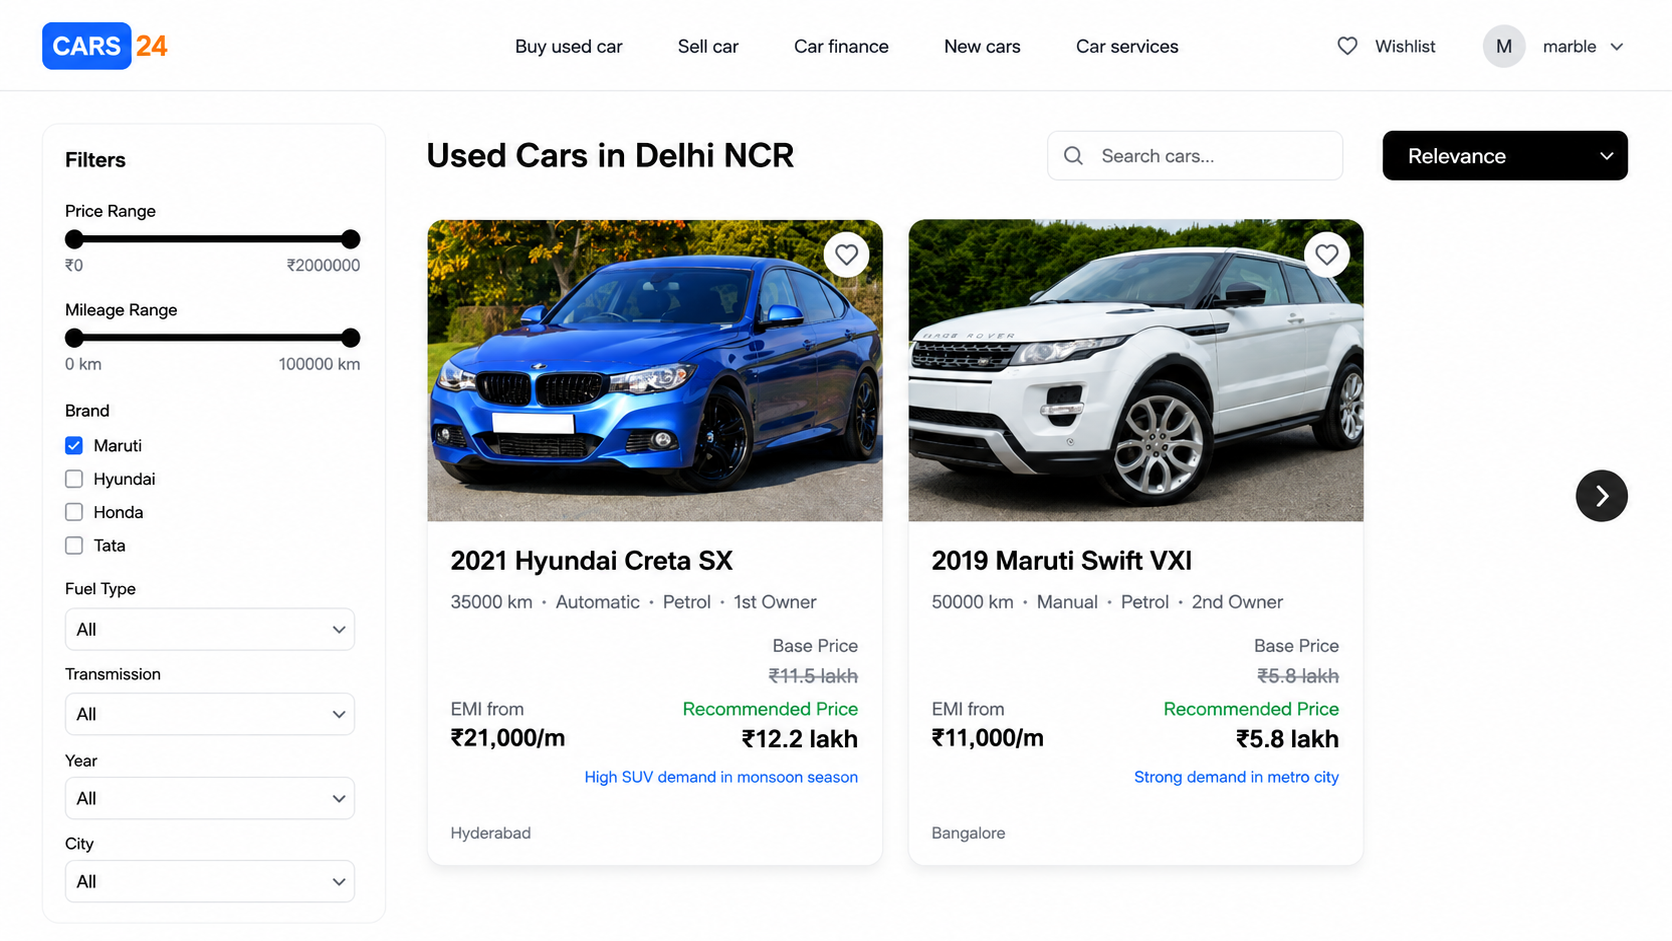Click High SUV demand in monsoon season link

pos(721,777)
